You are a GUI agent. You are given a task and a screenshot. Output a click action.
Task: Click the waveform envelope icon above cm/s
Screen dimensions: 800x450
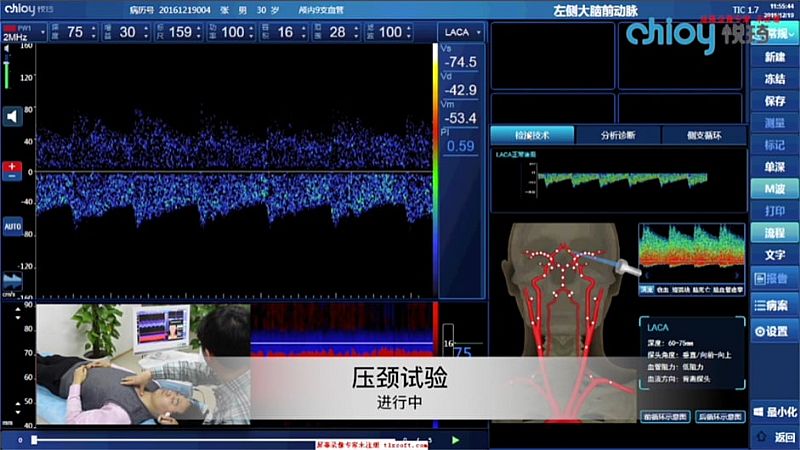coord(13,281)
